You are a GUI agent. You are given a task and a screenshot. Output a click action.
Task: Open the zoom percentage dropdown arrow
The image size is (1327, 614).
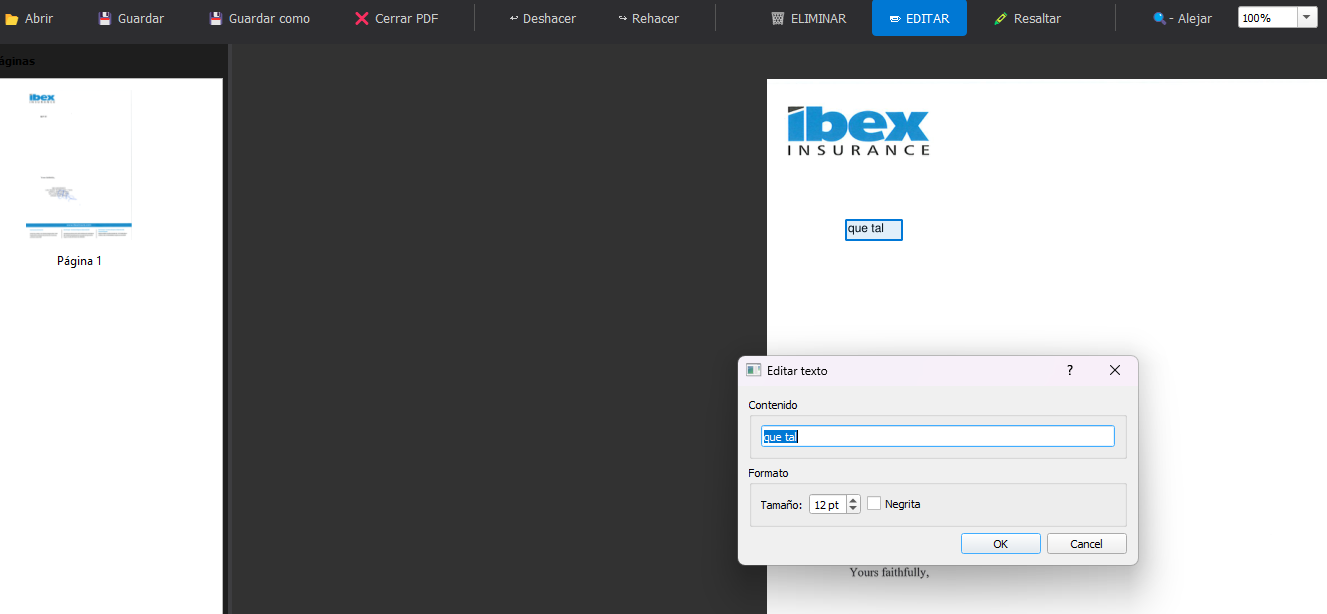pyautogui.click(x=1307, y=18)
